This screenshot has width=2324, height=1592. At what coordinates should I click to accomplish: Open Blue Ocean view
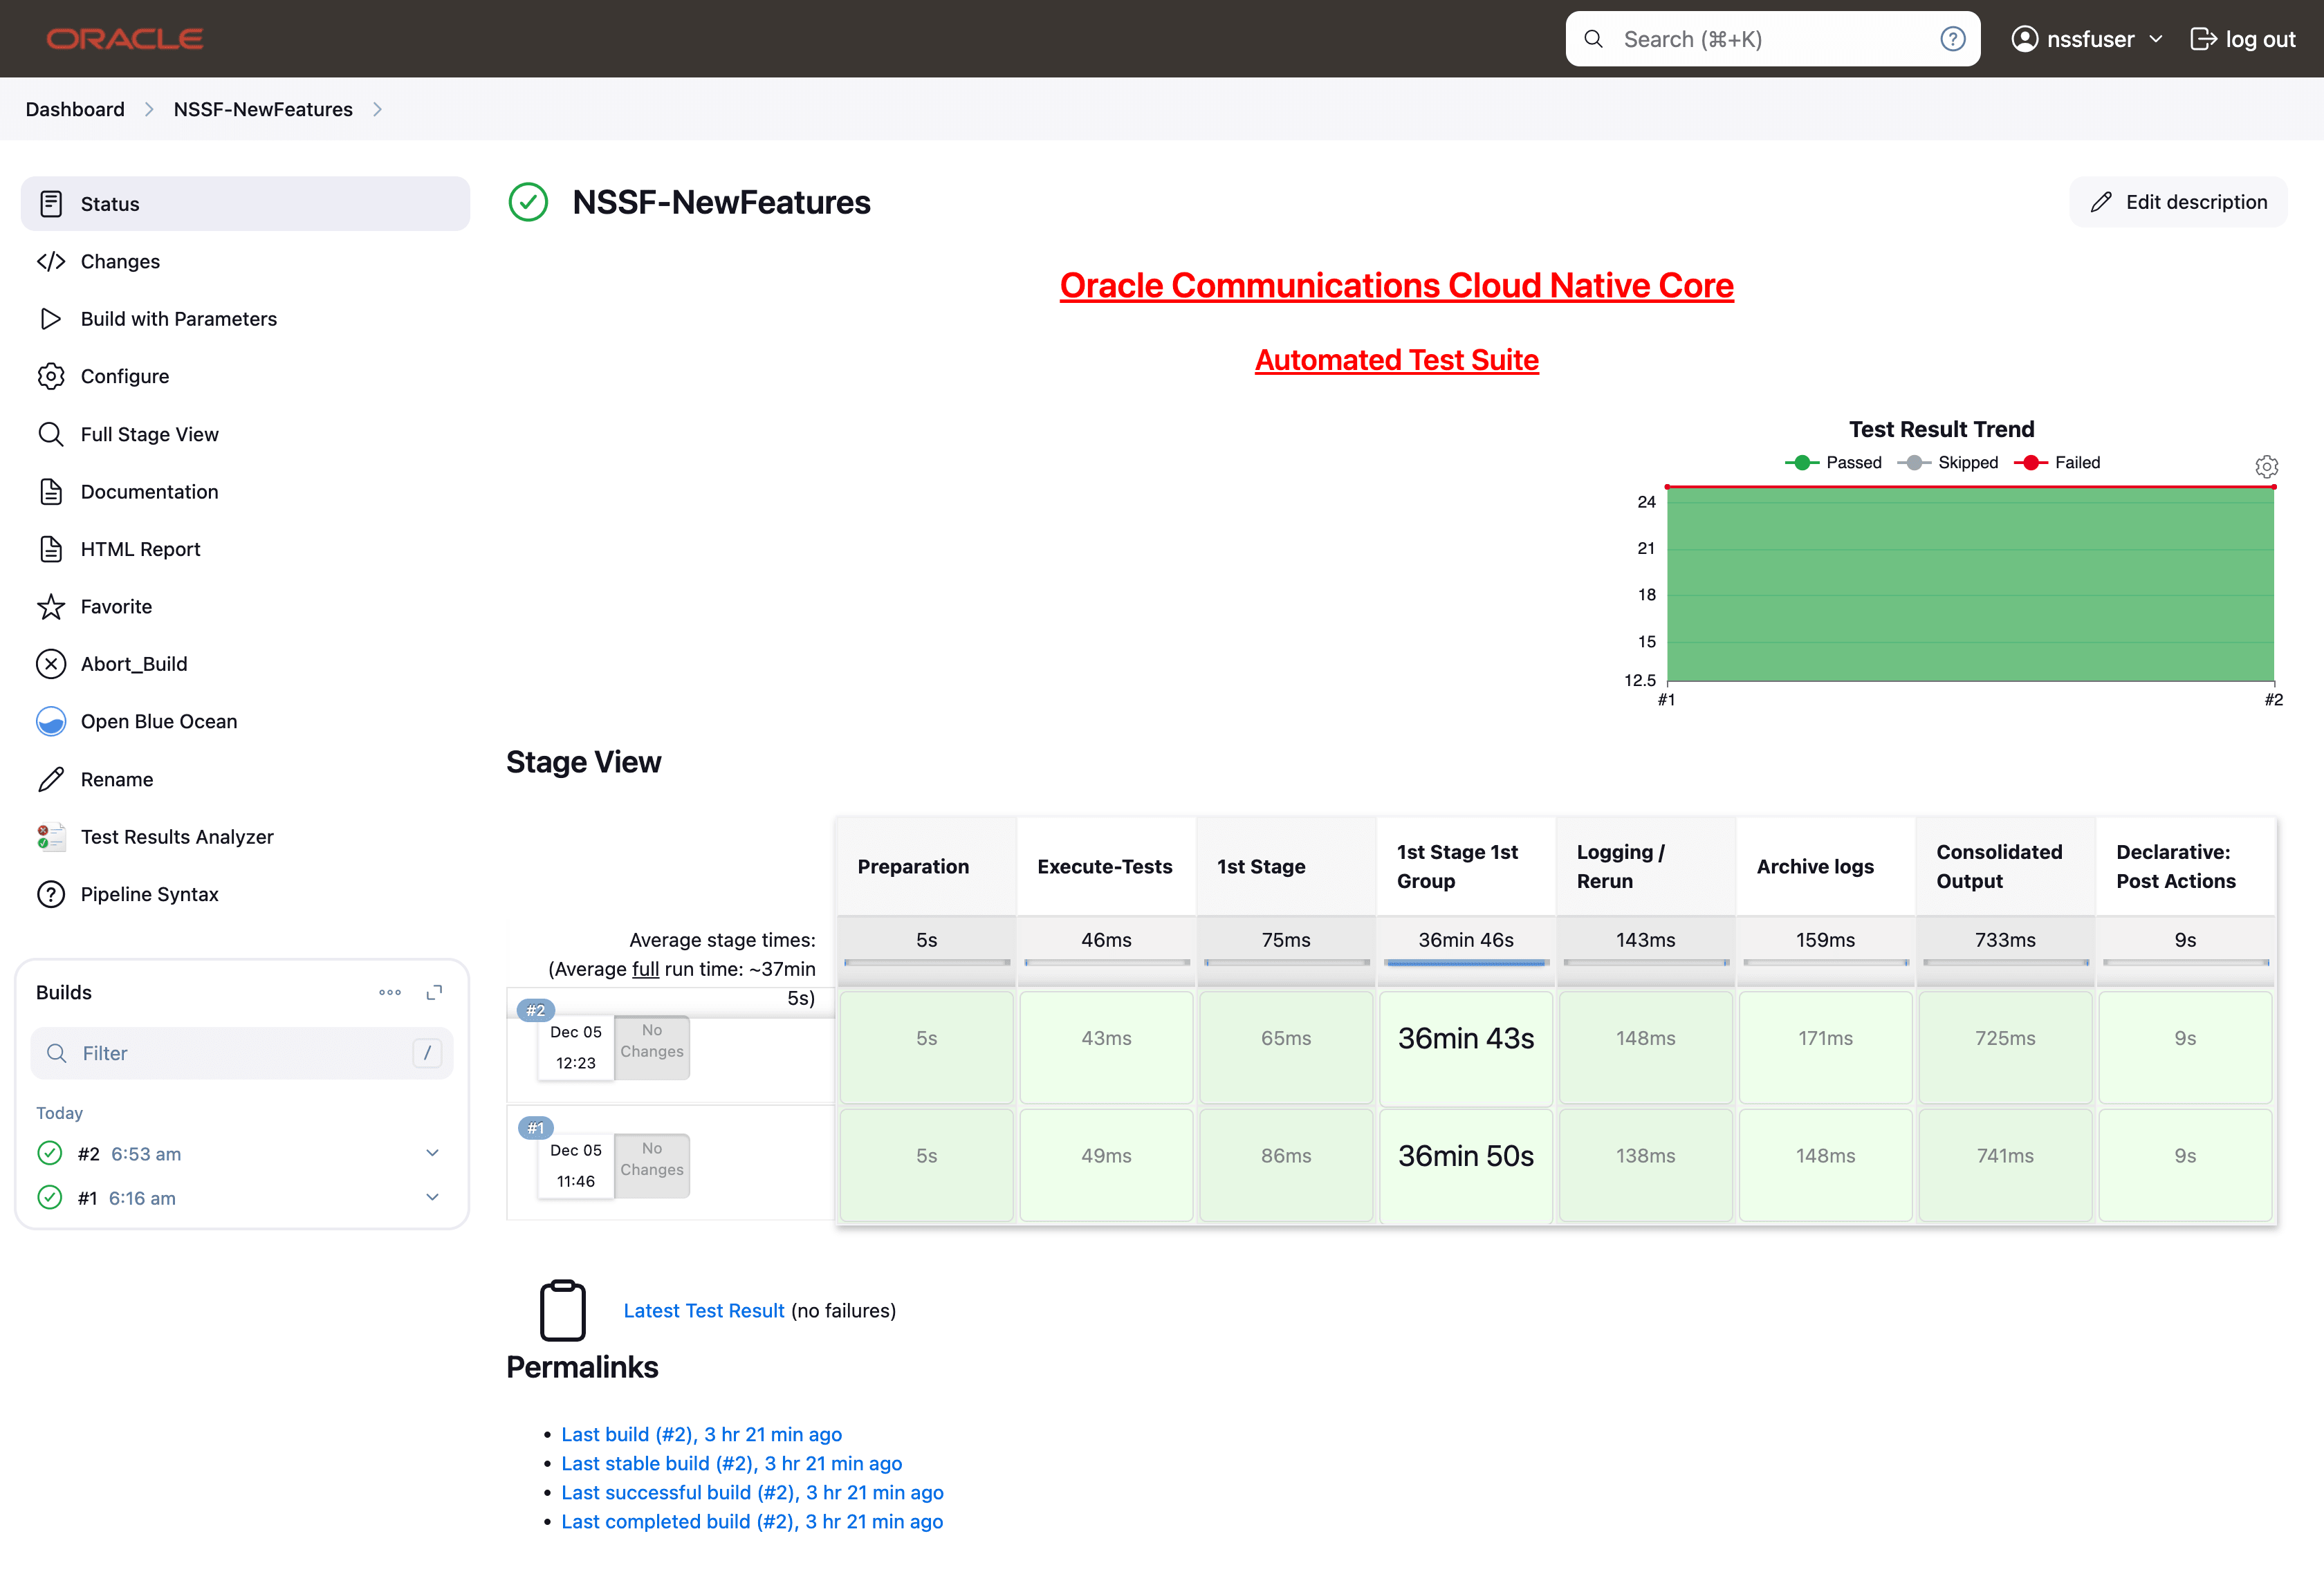(159, 720)
